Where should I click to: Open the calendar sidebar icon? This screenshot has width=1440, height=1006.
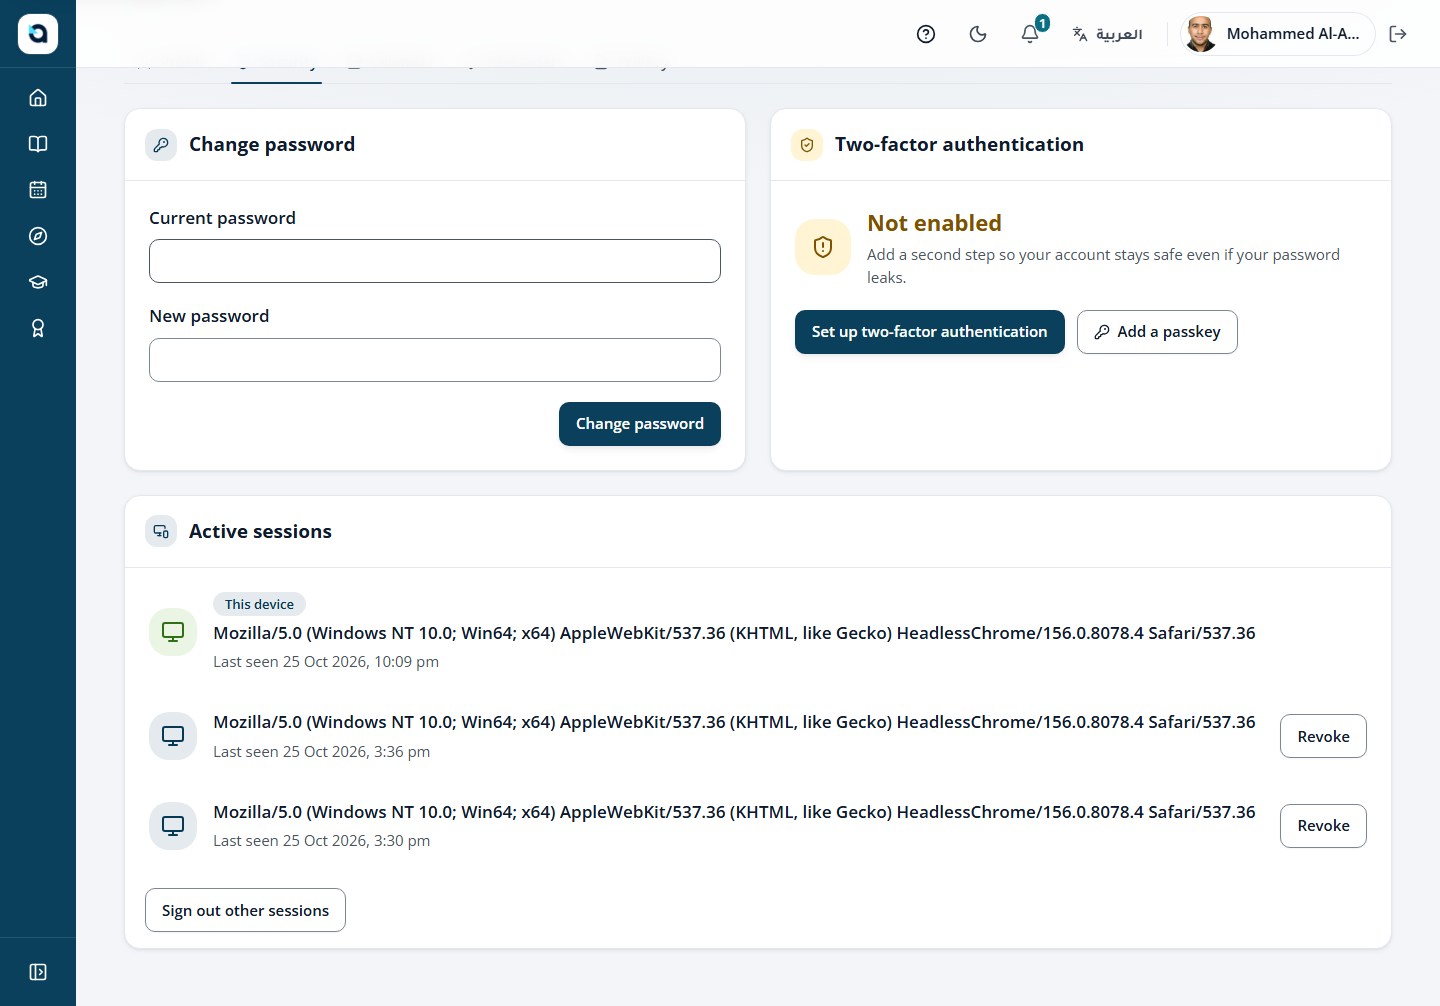[x=38, y=190]
